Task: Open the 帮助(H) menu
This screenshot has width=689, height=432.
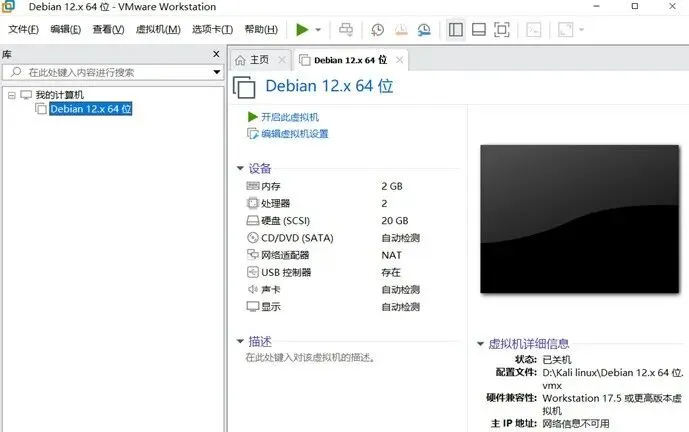Action: coord(261,29)
